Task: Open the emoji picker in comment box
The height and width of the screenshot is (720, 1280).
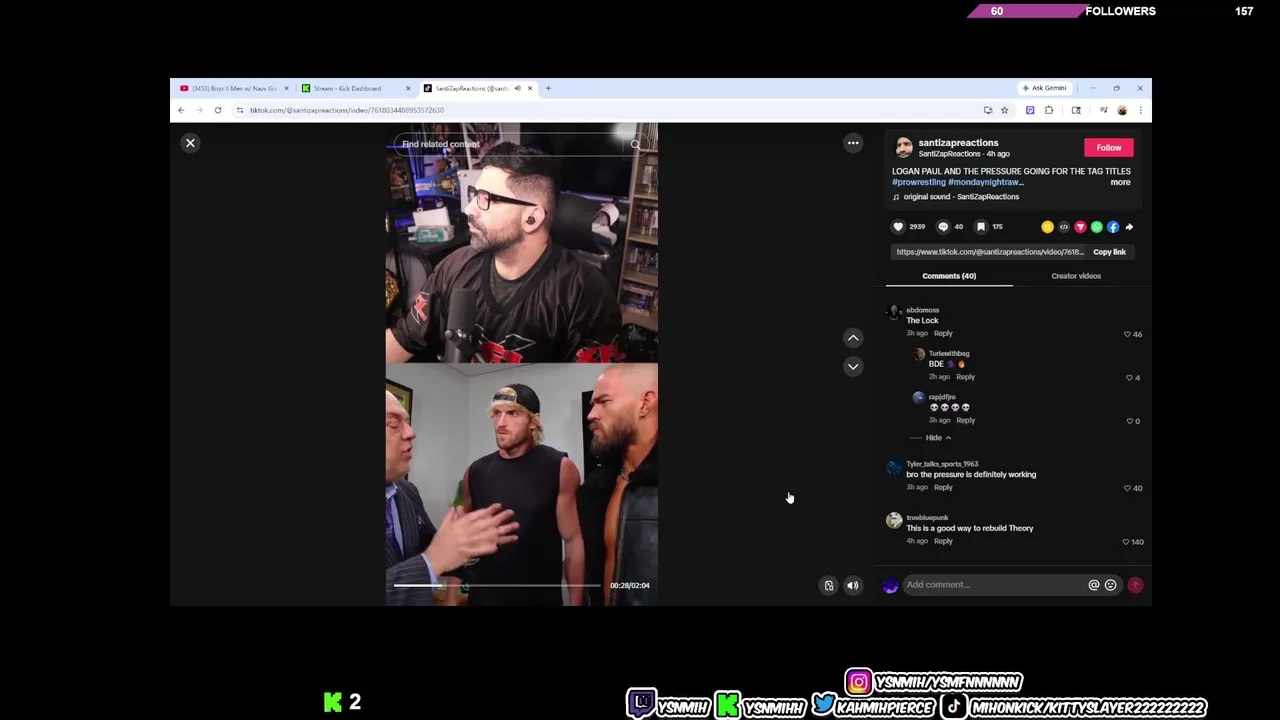Action: tap(1110, 585)
